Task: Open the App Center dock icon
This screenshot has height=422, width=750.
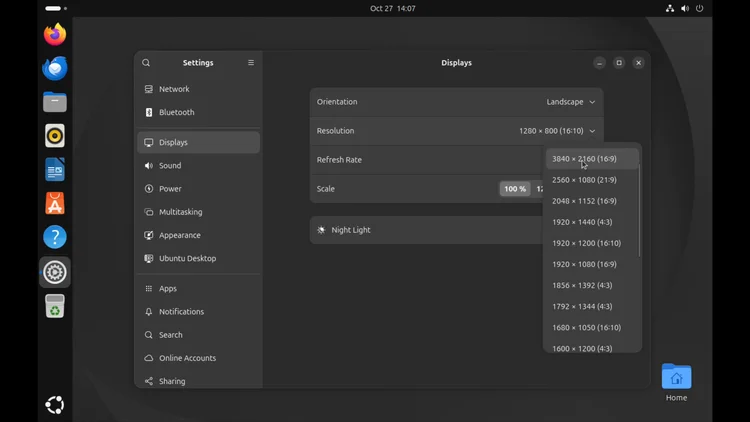Action: point(55,203)
